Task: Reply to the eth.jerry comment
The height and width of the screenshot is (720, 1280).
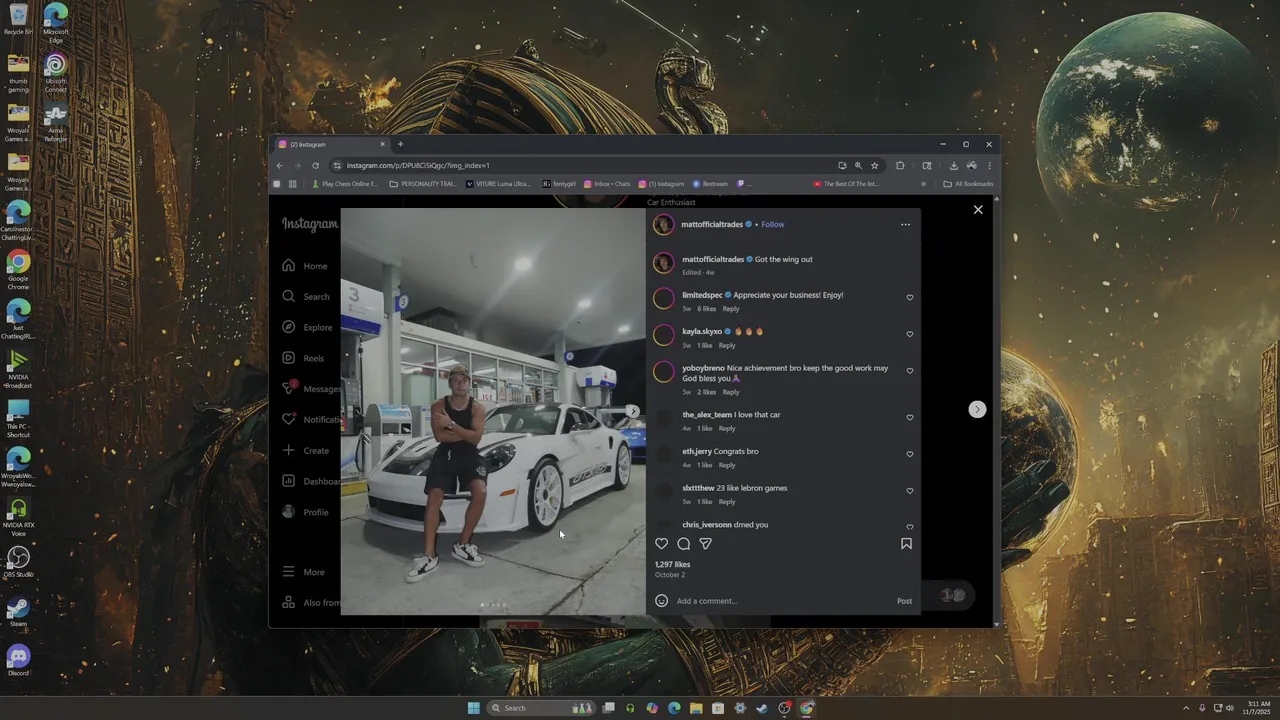Action: [727, 465]
